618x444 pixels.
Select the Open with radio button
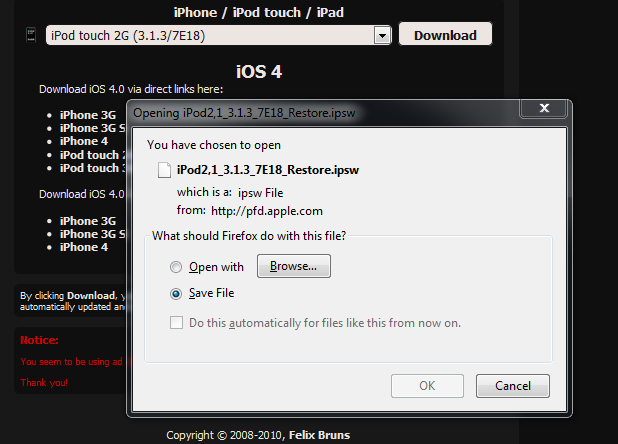pos(176,267)
